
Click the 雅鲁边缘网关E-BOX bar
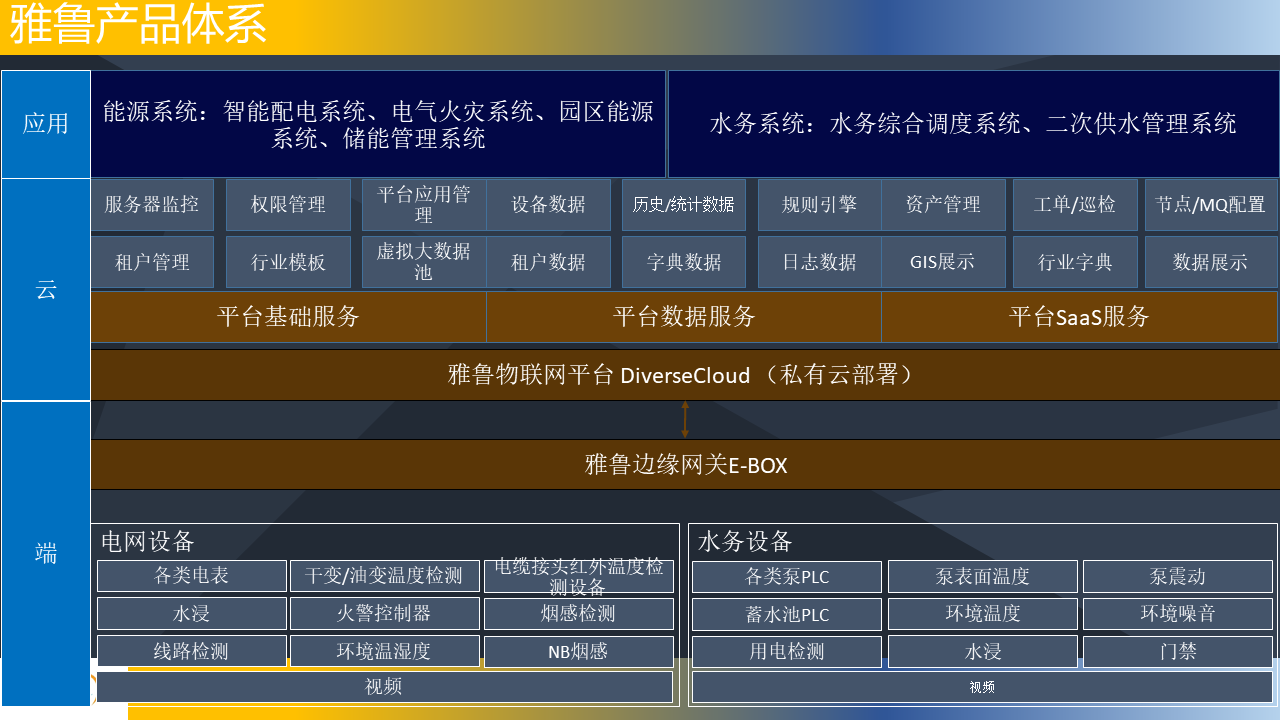685,464
